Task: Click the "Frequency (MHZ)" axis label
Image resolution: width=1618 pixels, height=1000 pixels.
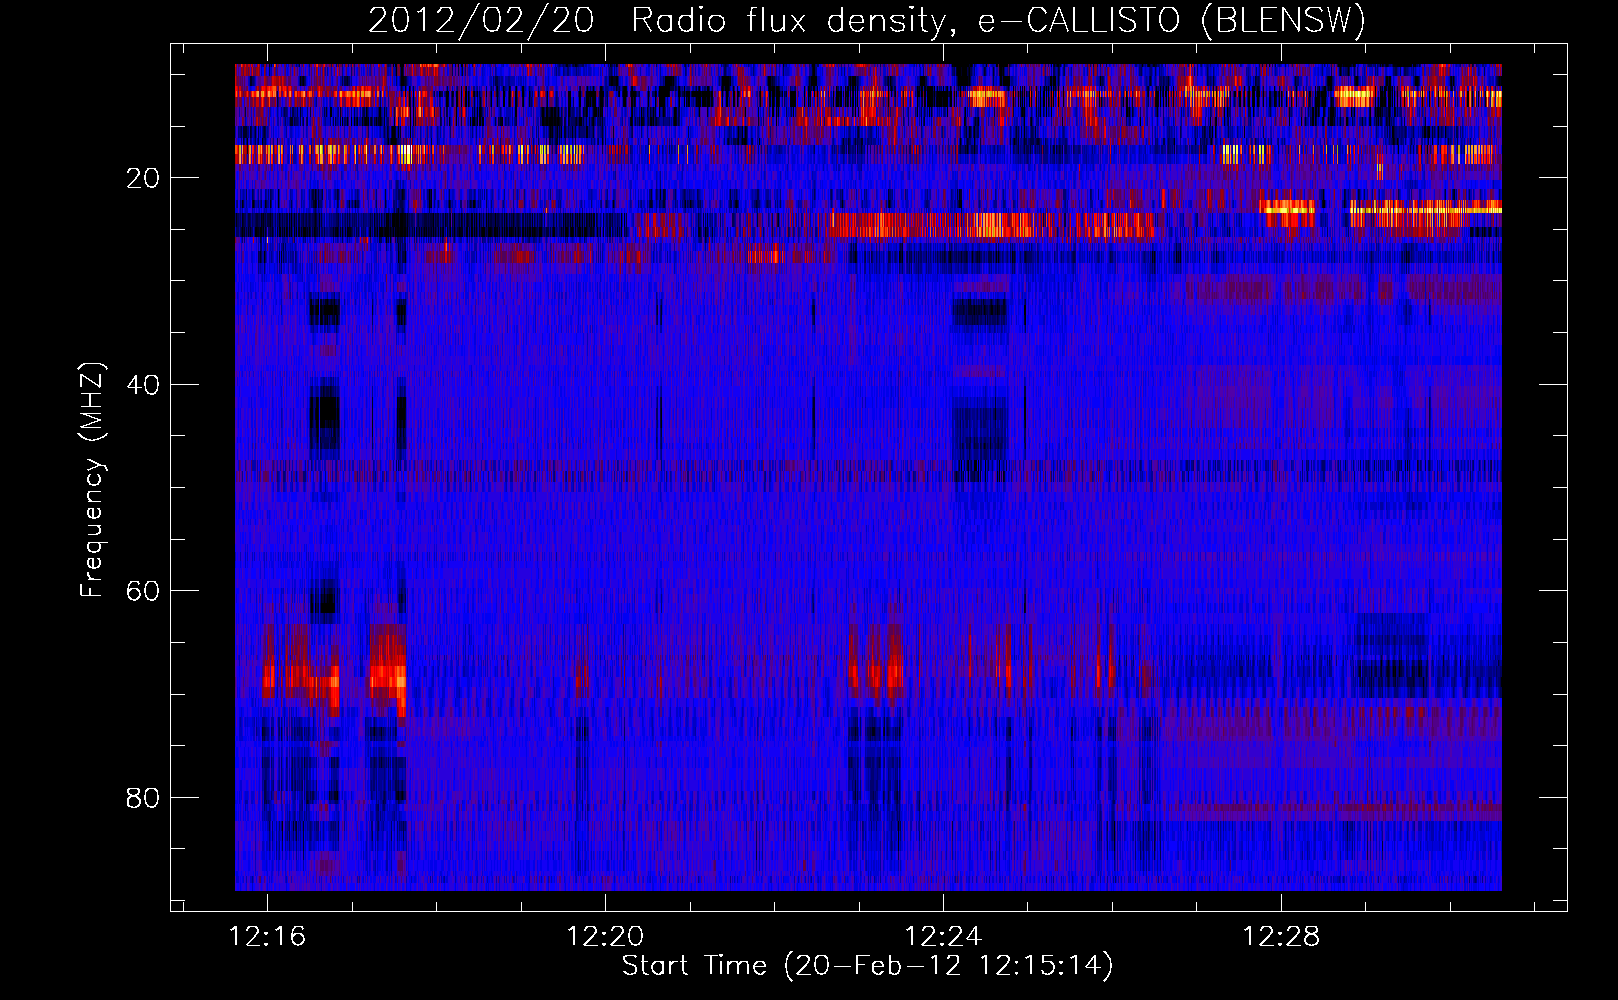Action: point(92,480)
